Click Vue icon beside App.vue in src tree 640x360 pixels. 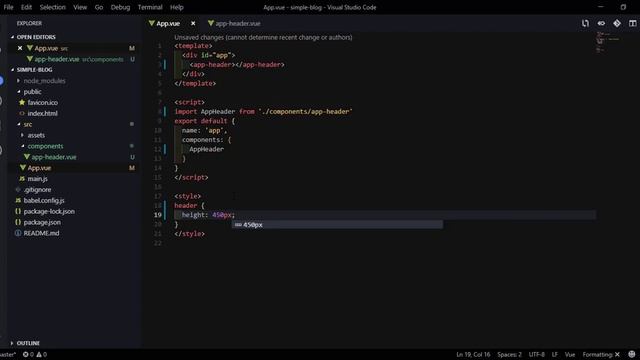tap(23, 168)
